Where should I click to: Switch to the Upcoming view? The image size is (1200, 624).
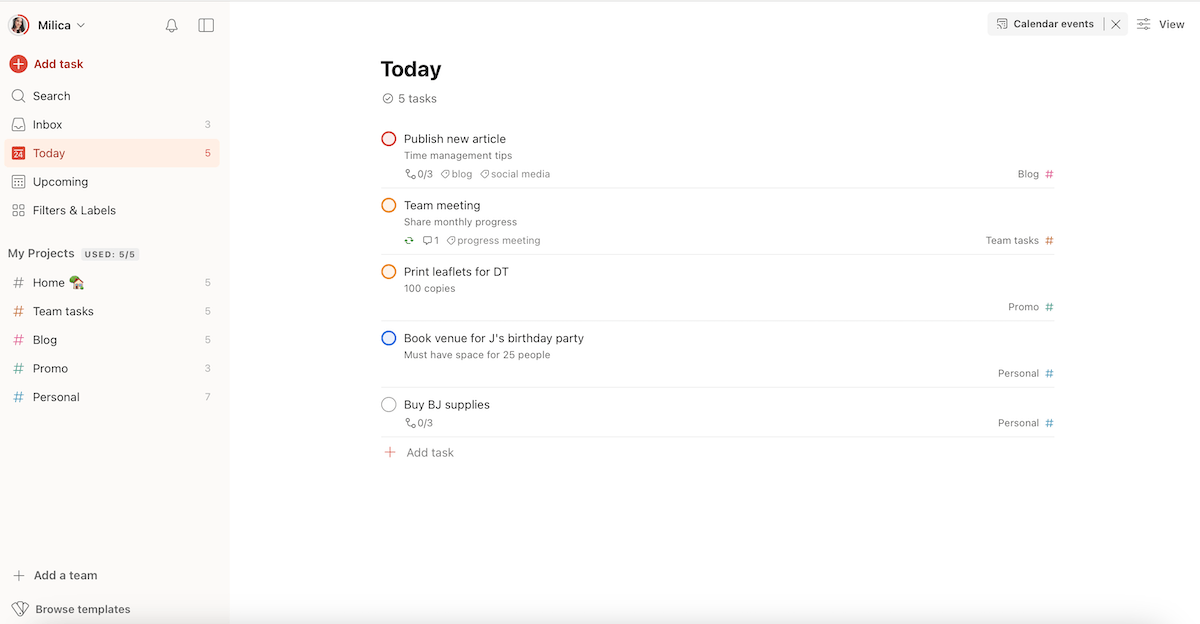(x=62, y=182)
